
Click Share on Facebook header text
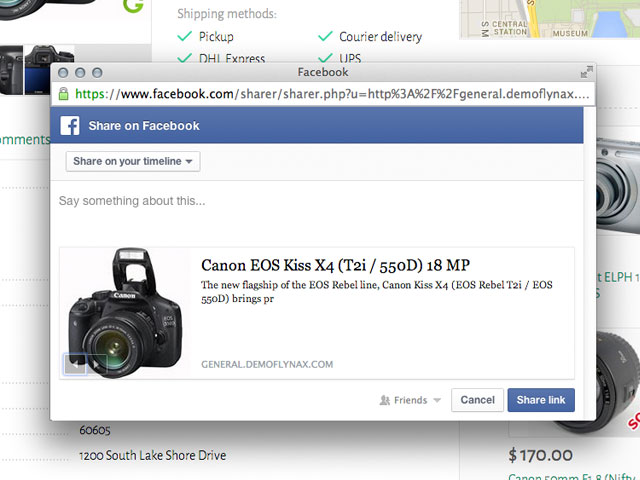(x=144, y=126)
